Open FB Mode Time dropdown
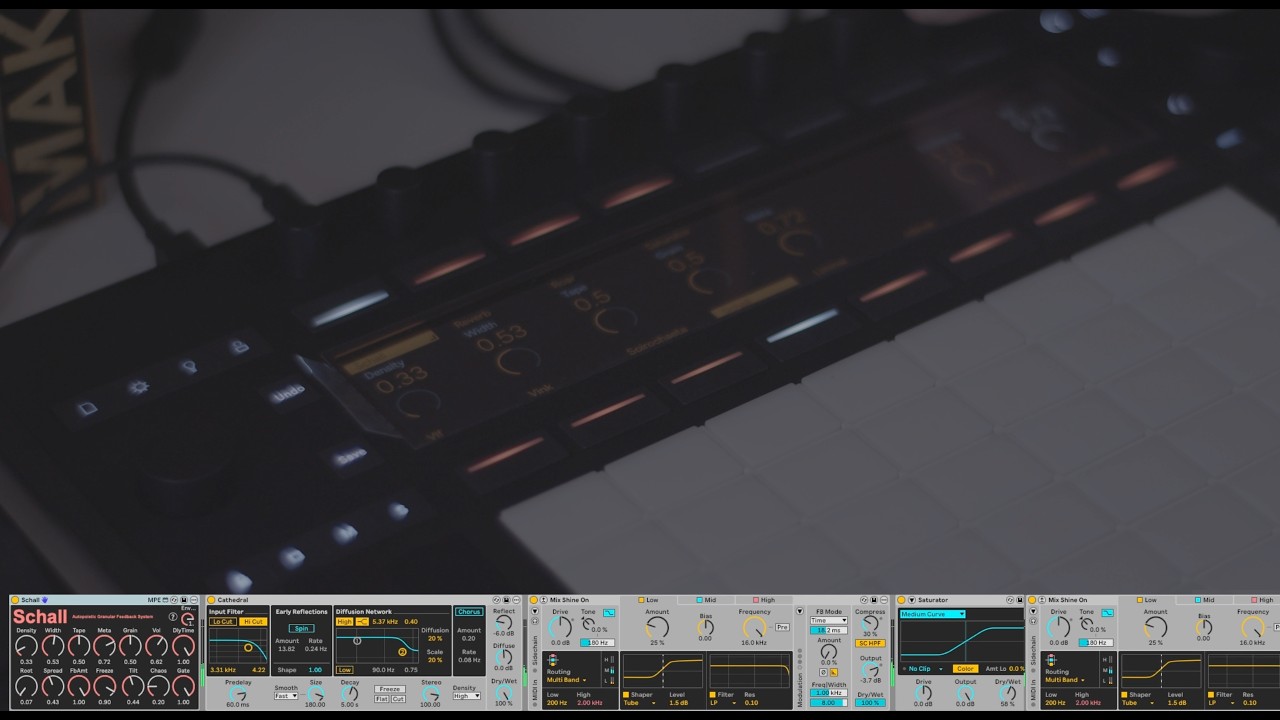The image size is (1280, 720). 828,620
